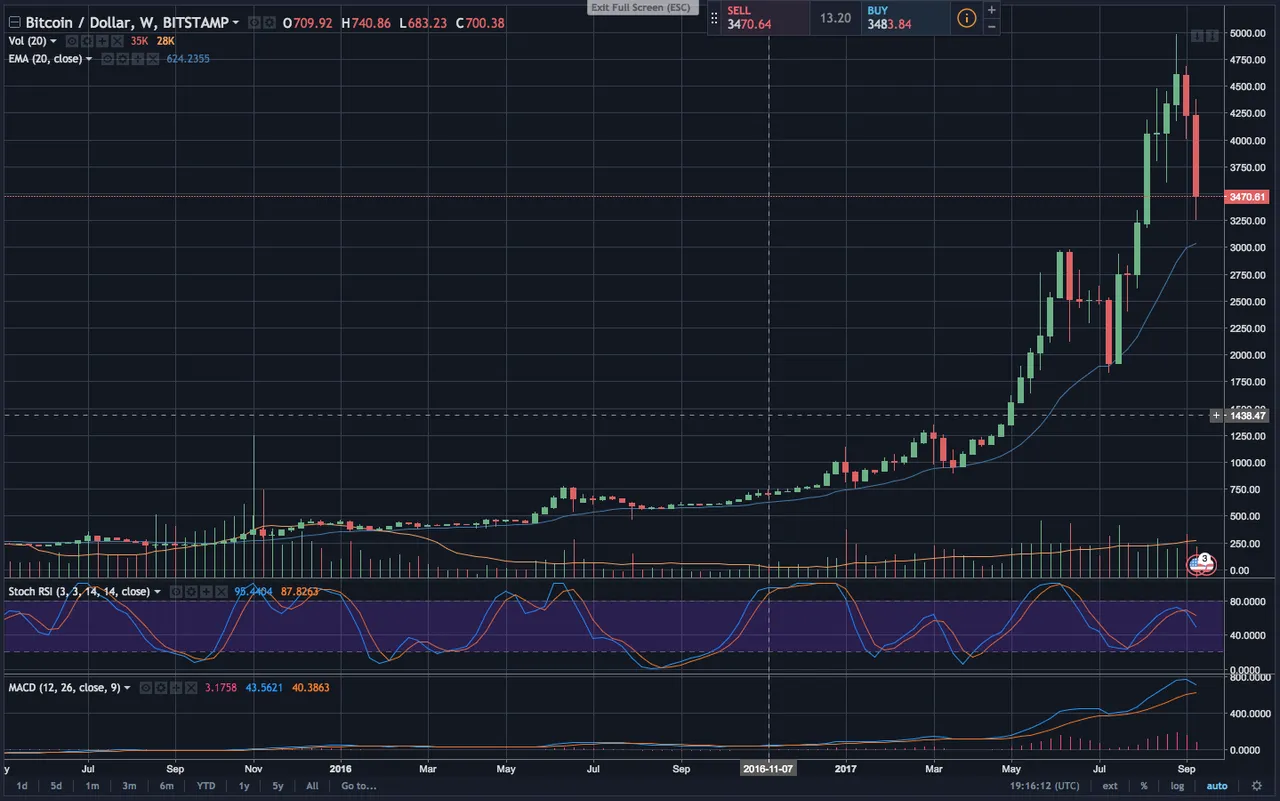This screenshot has width=1280, height=801.
Task: Grab the trading panel drag handle dots
Action: (714, 18)
